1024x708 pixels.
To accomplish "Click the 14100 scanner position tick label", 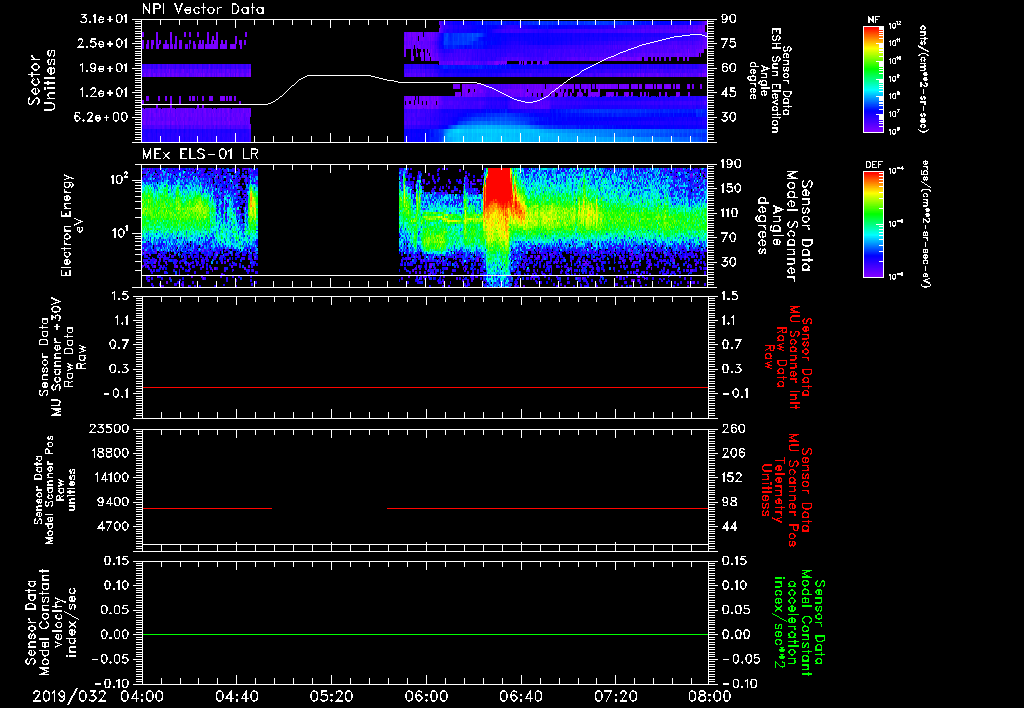I will tap(109, 477).
